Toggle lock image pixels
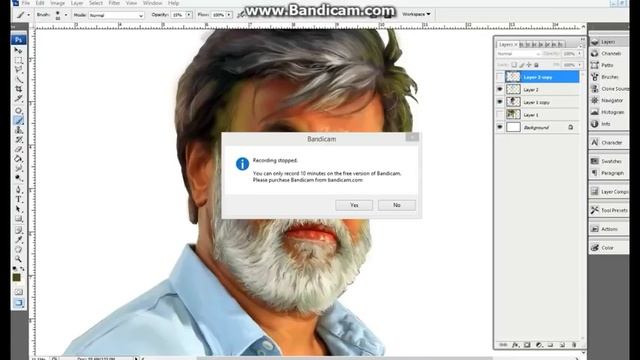 pos(522,65)
